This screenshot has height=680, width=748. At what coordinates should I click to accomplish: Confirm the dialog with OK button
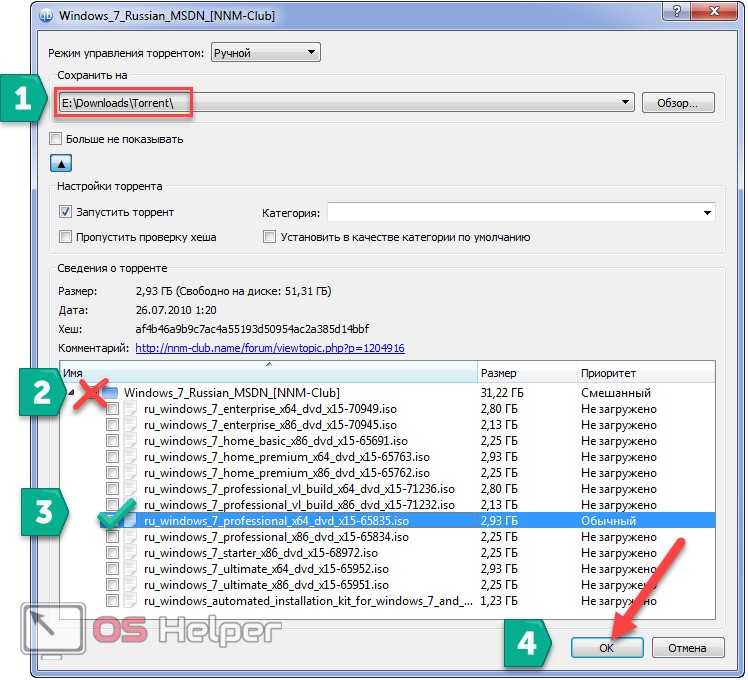pos(607,648)
